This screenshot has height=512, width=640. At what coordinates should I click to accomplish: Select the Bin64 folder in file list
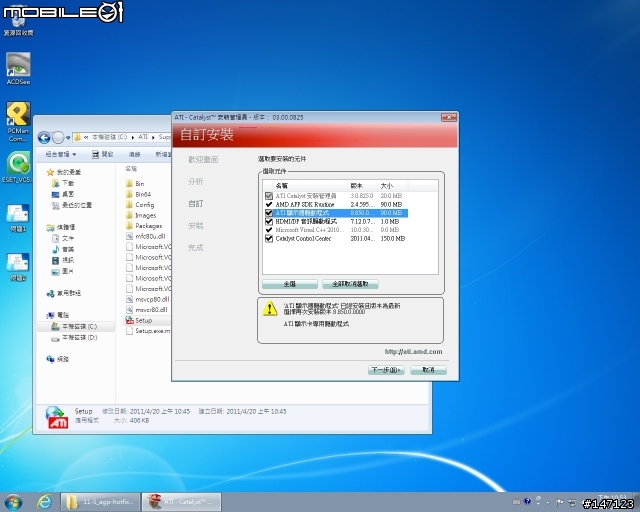click(x=138, y=194)
